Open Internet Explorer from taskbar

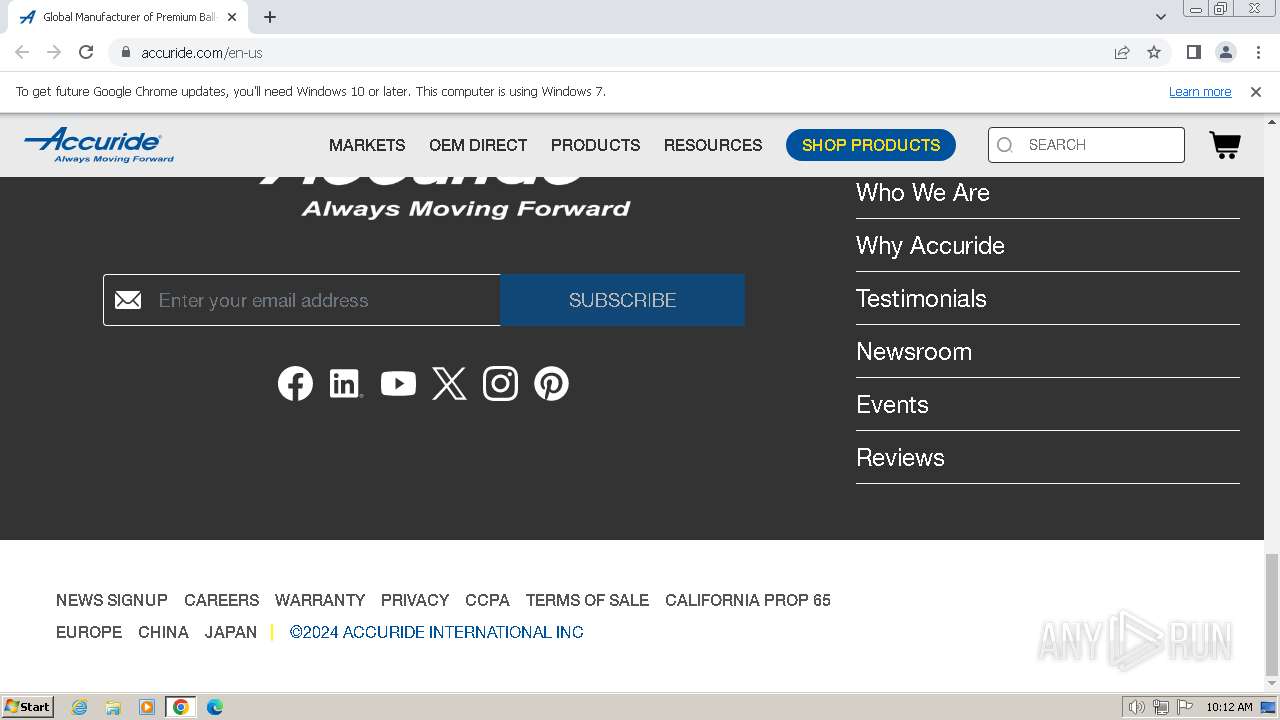80,707
